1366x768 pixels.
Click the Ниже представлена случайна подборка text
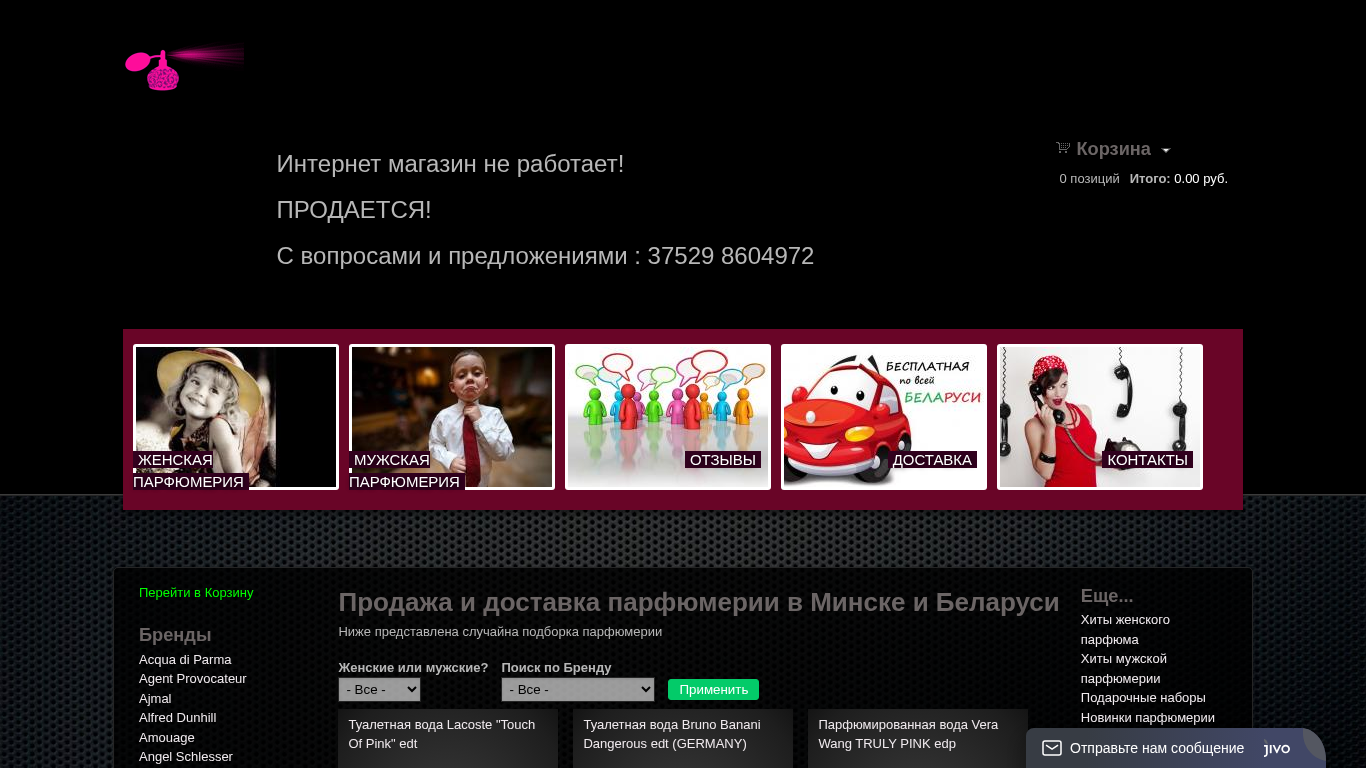pyautogui.click(x=500, y=632)
